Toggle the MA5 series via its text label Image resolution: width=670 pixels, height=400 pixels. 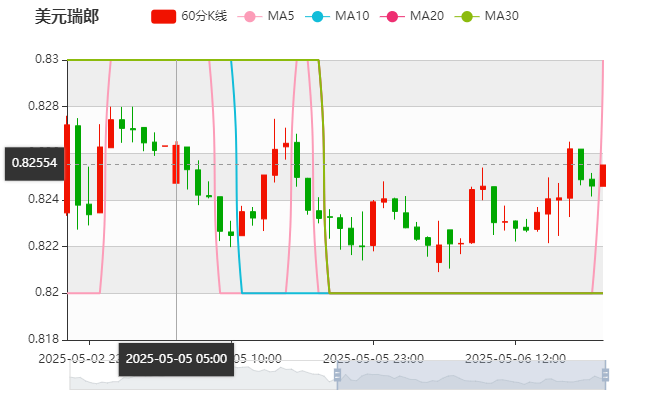click(x=281, y=17)
